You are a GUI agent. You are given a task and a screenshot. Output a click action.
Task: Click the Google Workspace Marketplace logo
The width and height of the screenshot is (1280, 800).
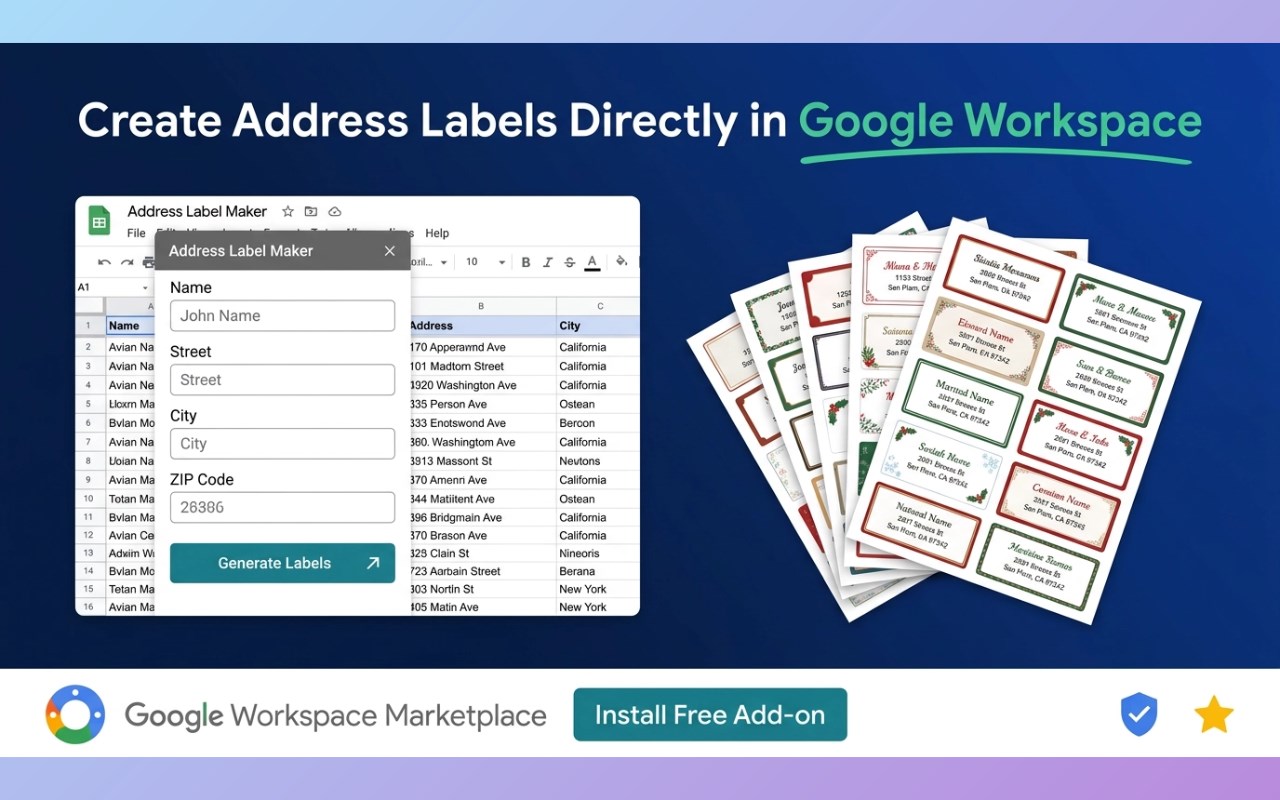[75, 715]
